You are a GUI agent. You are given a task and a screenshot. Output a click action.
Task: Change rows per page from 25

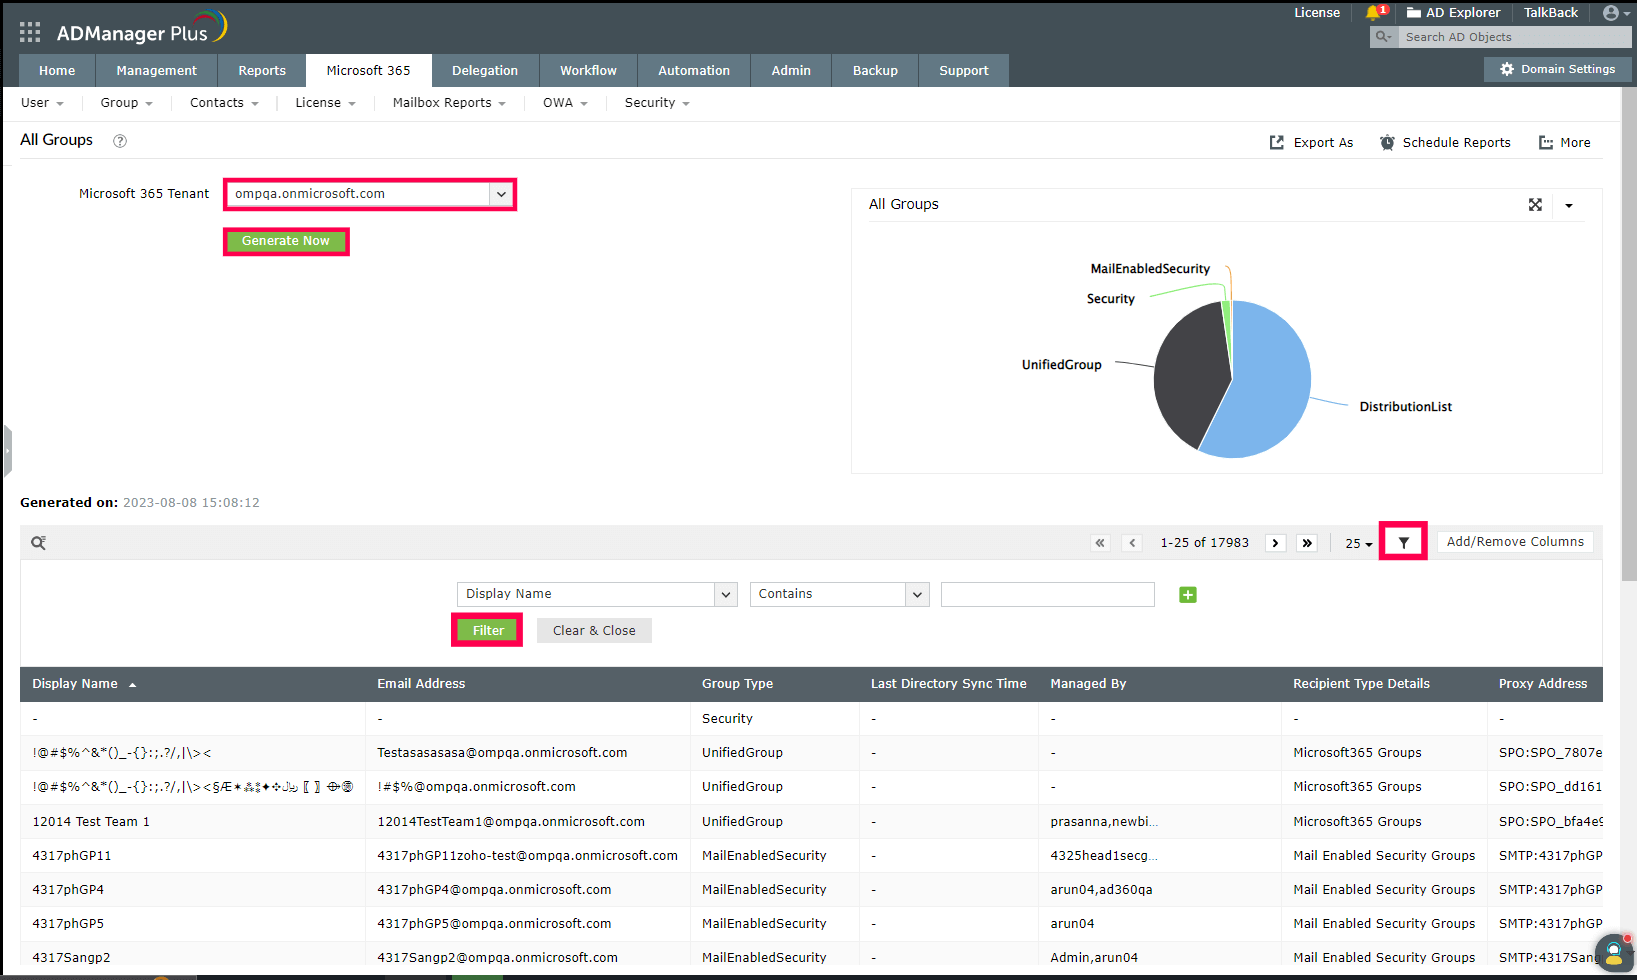[x=1359, y=544]
